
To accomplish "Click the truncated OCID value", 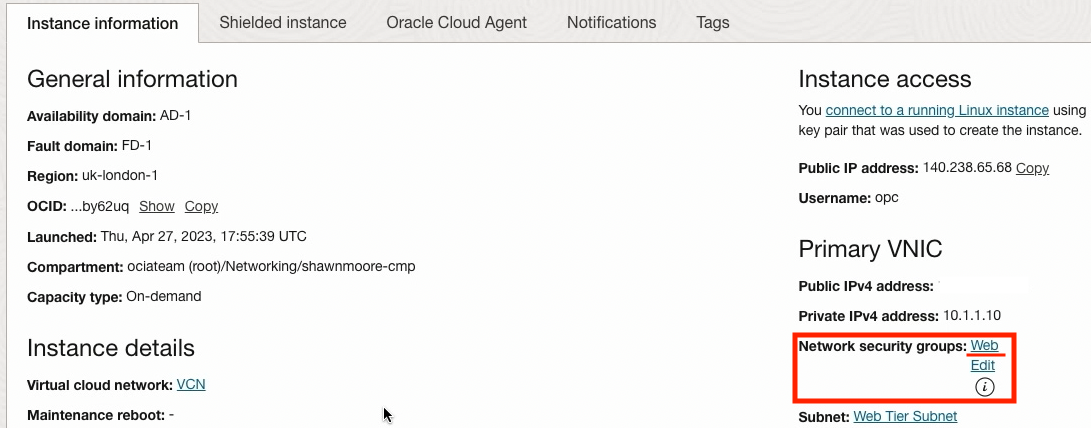I will [x=100, y=206].
